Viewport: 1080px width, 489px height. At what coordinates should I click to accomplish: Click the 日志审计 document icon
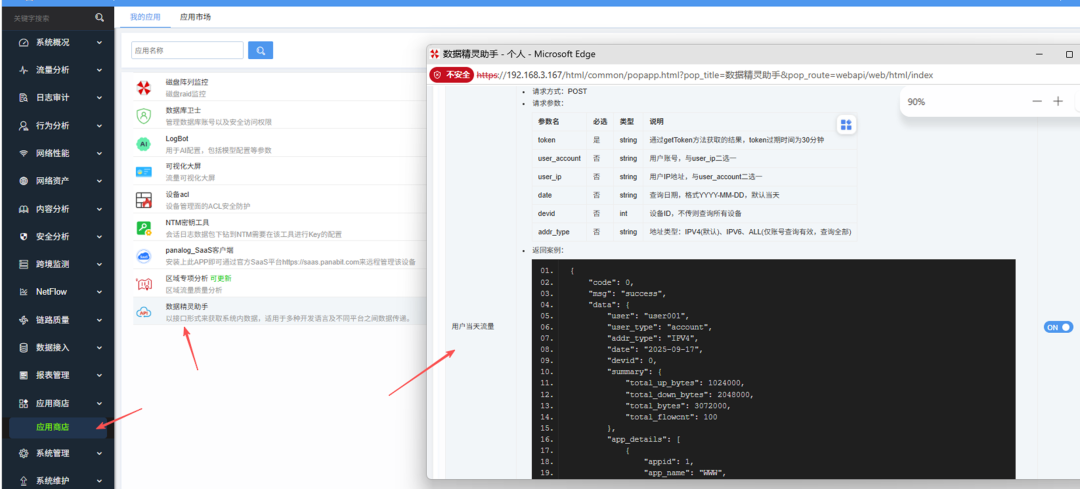point(23,98)
